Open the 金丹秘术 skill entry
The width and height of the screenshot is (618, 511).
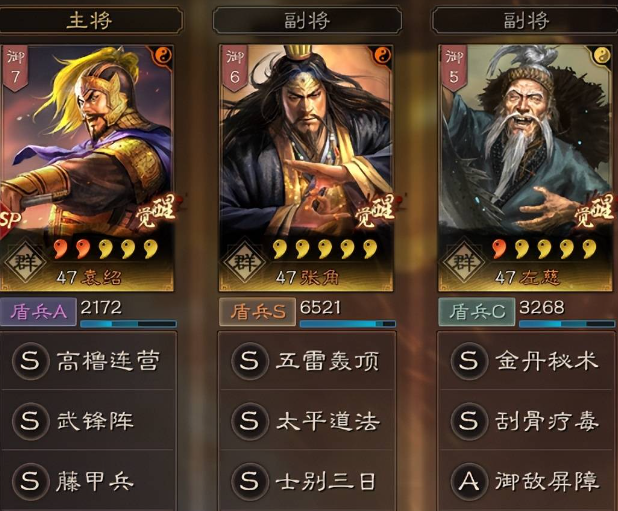point(526,360)
